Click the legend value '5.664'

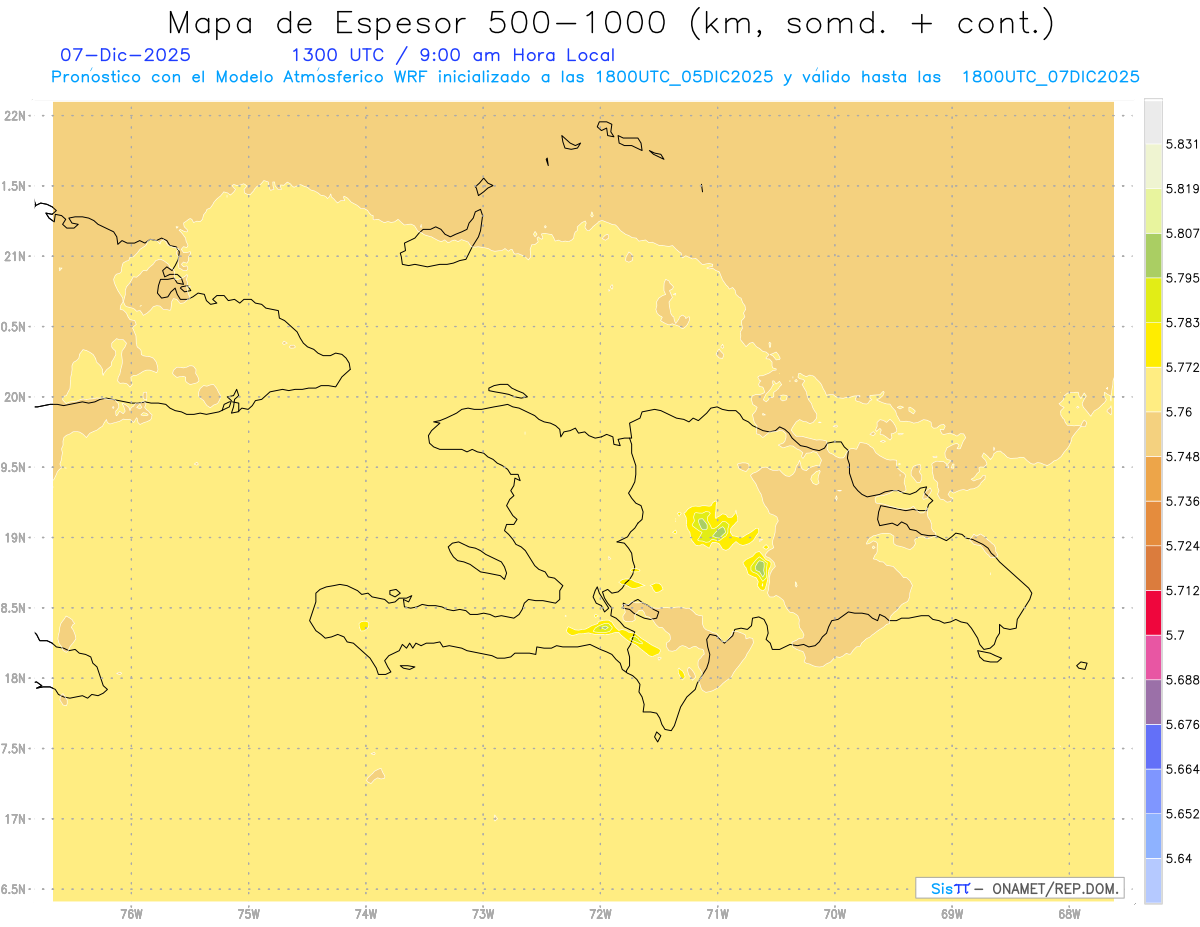(1183, 769)
